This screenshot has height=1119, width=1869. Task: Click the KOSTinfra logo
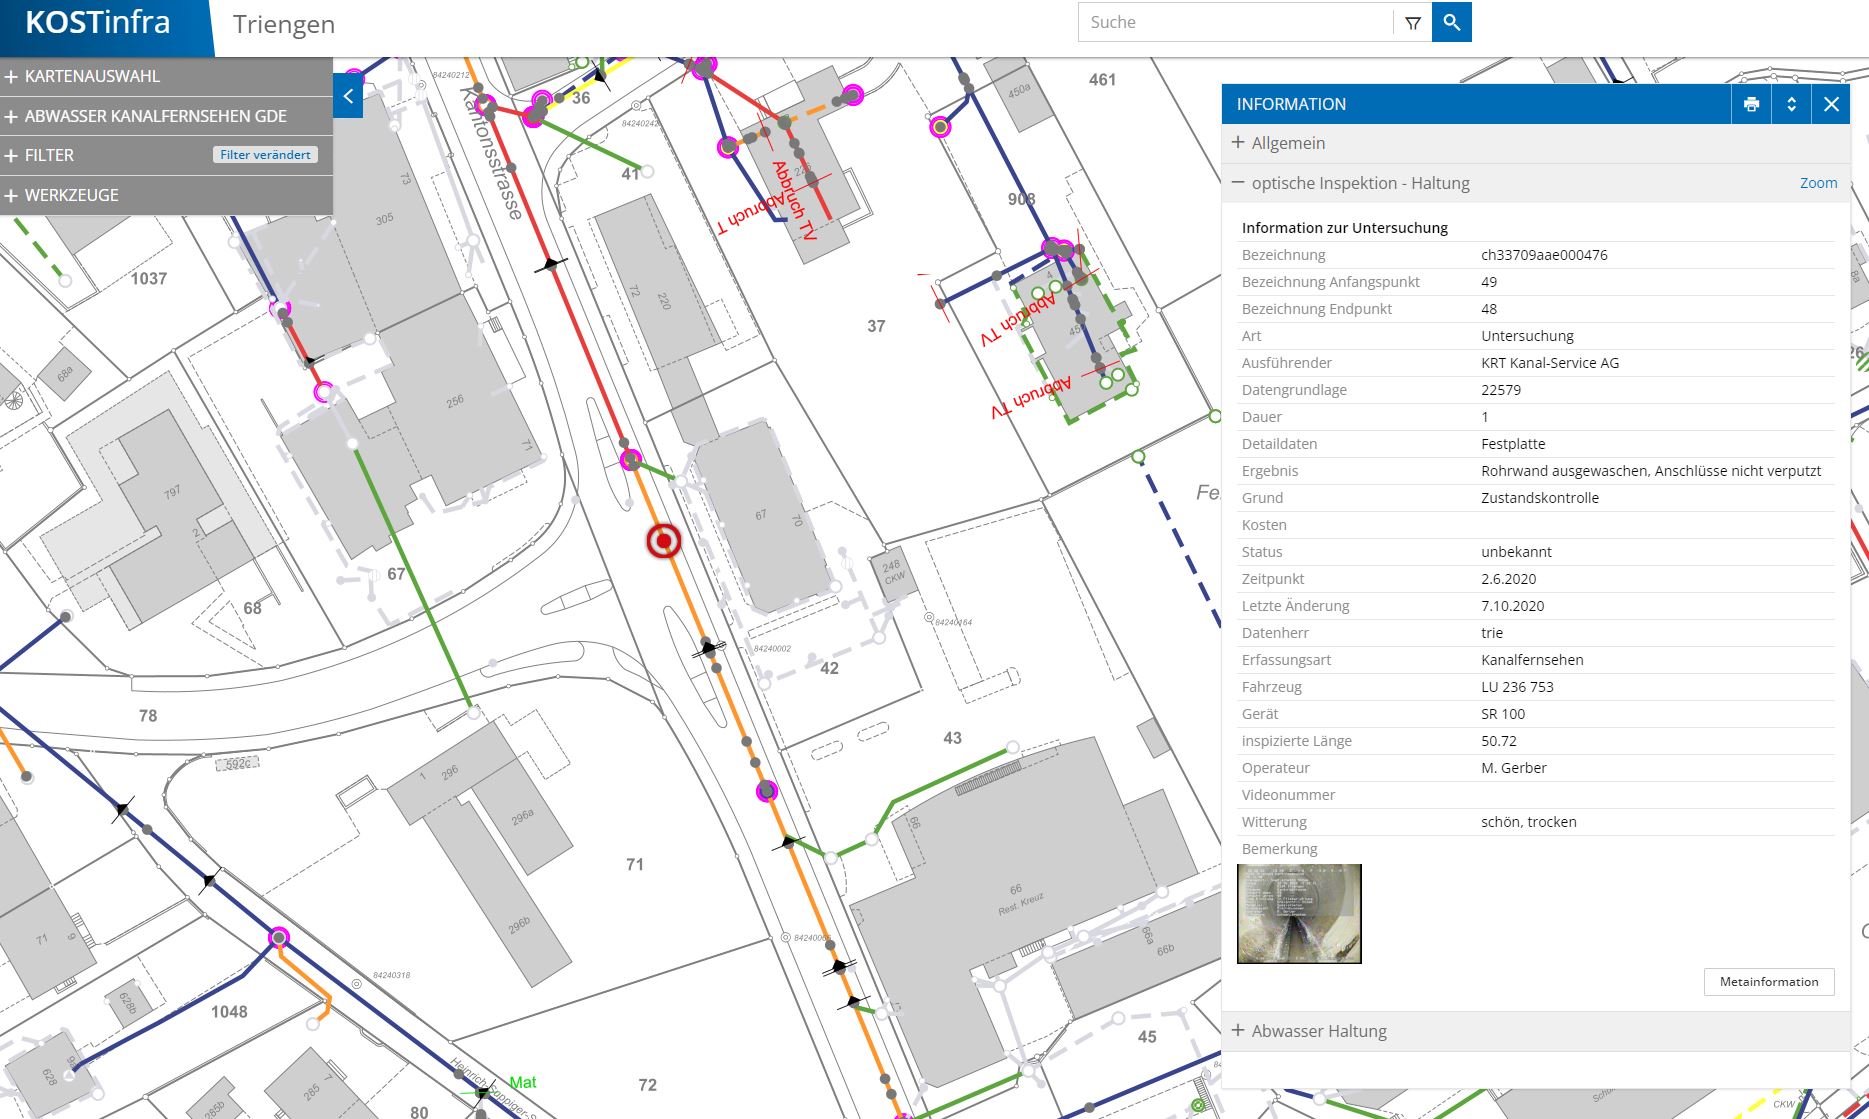click(x=98, y=24)
